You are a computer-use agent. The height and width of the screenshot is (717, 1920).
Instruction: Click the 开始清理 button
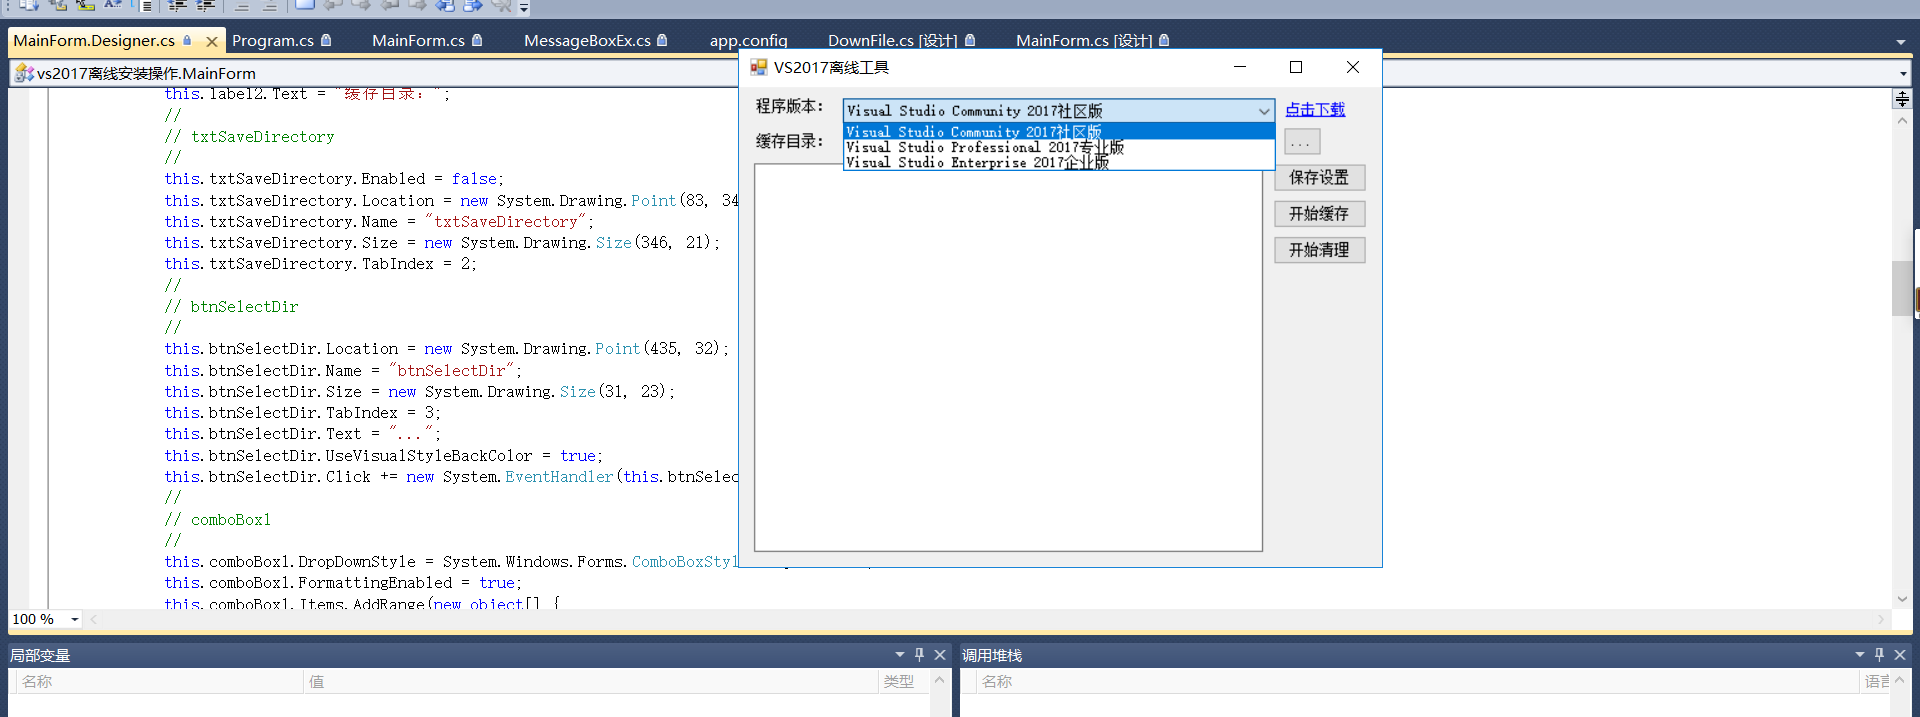(x=1319, y=250)
